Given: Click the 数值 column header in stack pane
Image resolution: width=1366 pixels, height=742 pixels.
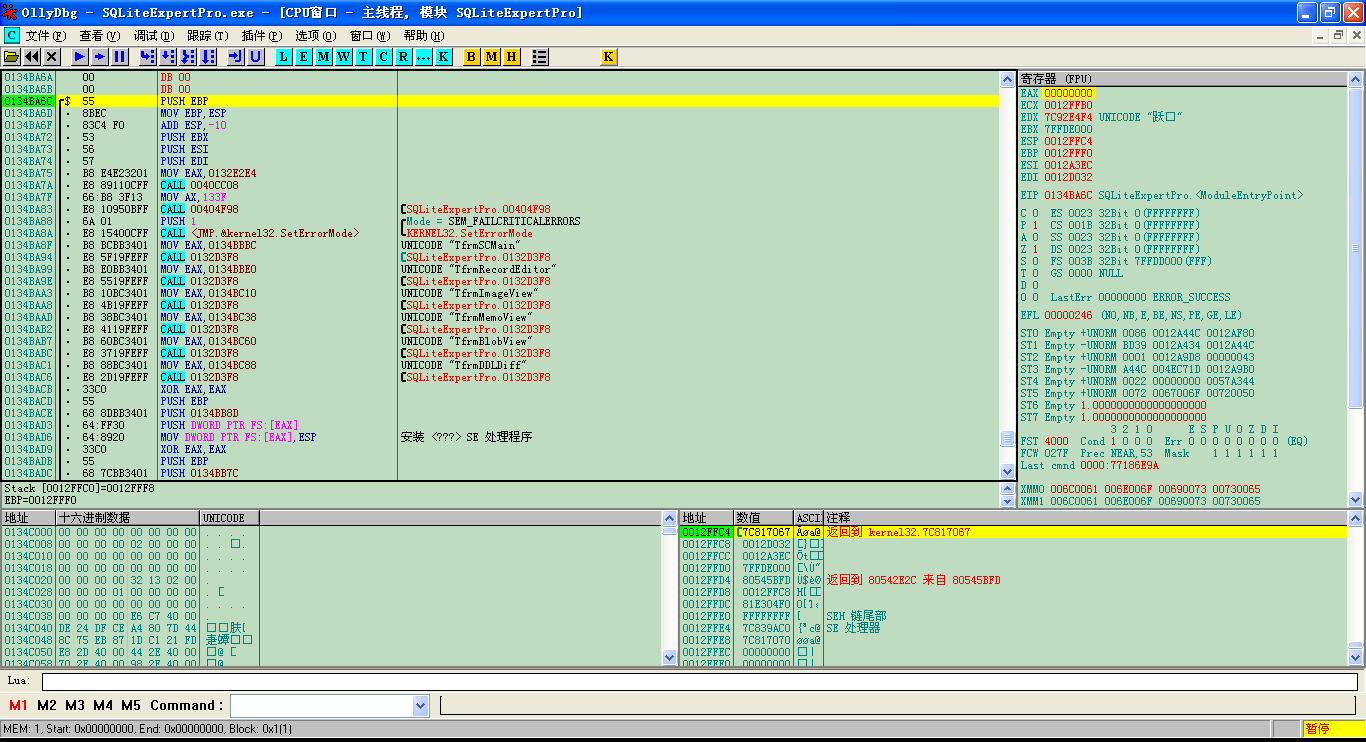Looking at the screenshot, I should (764, 518).
